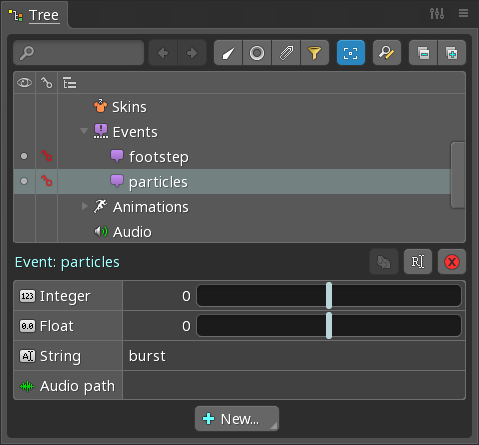Toggle visibility dot for particles event
This screenshot has width=479, height=445.
[x=24, y=181]
